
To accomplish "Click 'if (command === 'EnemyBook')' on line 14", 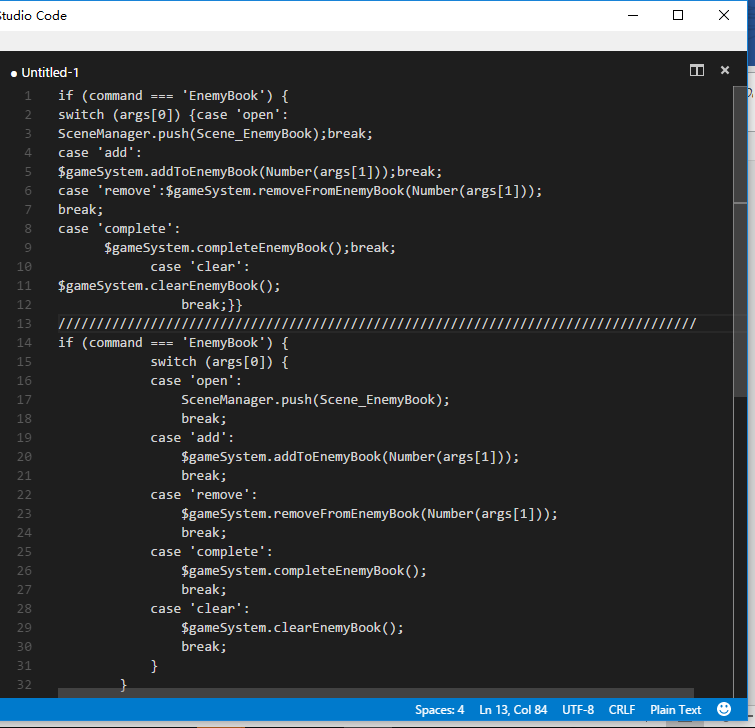I will pyautogui.click(x=165, y=343).
